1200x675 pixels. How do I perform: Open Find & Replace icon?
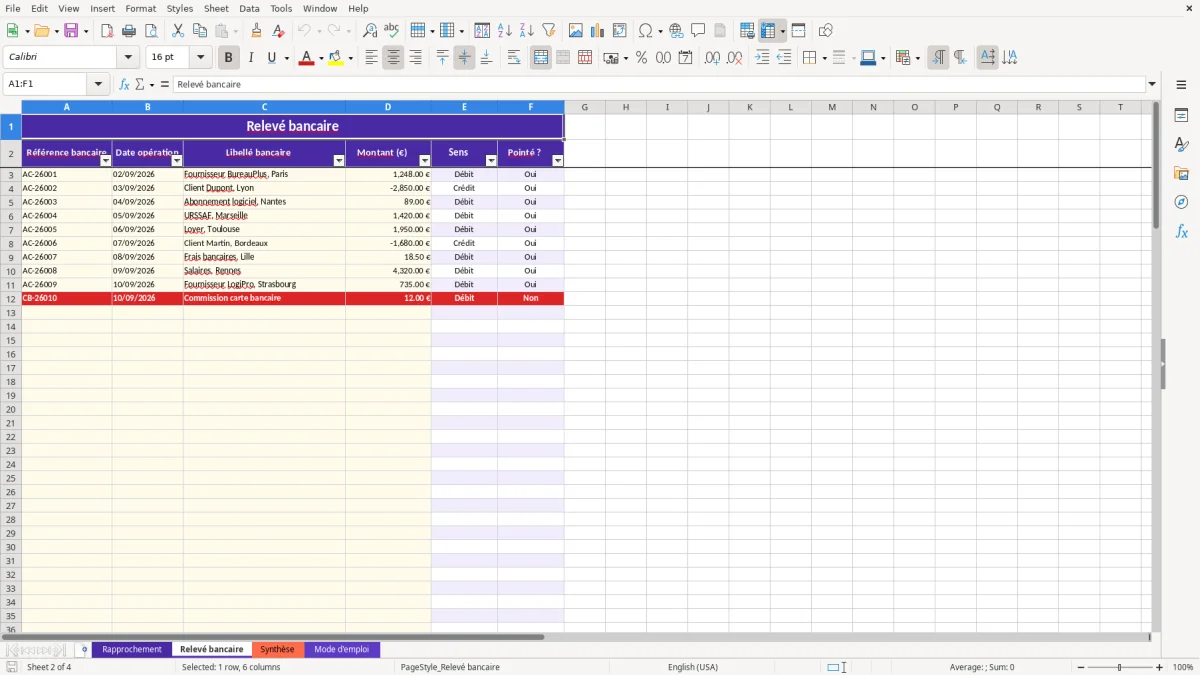point(370,31)
